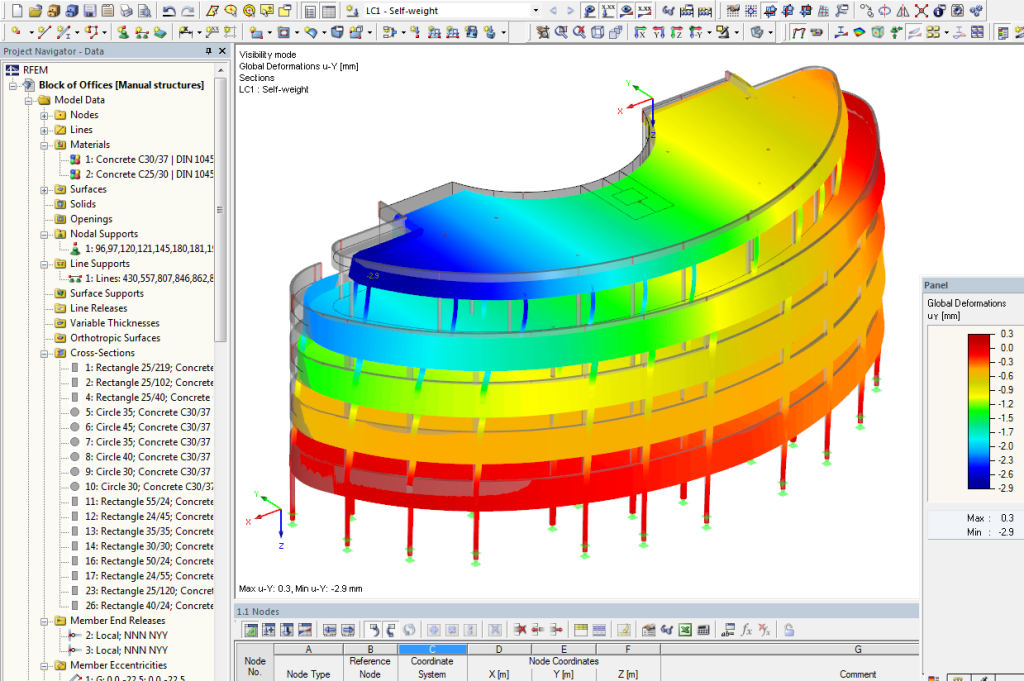Viewport: 1024px width, 681px height.
Task: Open the LC1 - Self-weight load case dropdown
Action: pyautogui.click(x=536, y=10)
